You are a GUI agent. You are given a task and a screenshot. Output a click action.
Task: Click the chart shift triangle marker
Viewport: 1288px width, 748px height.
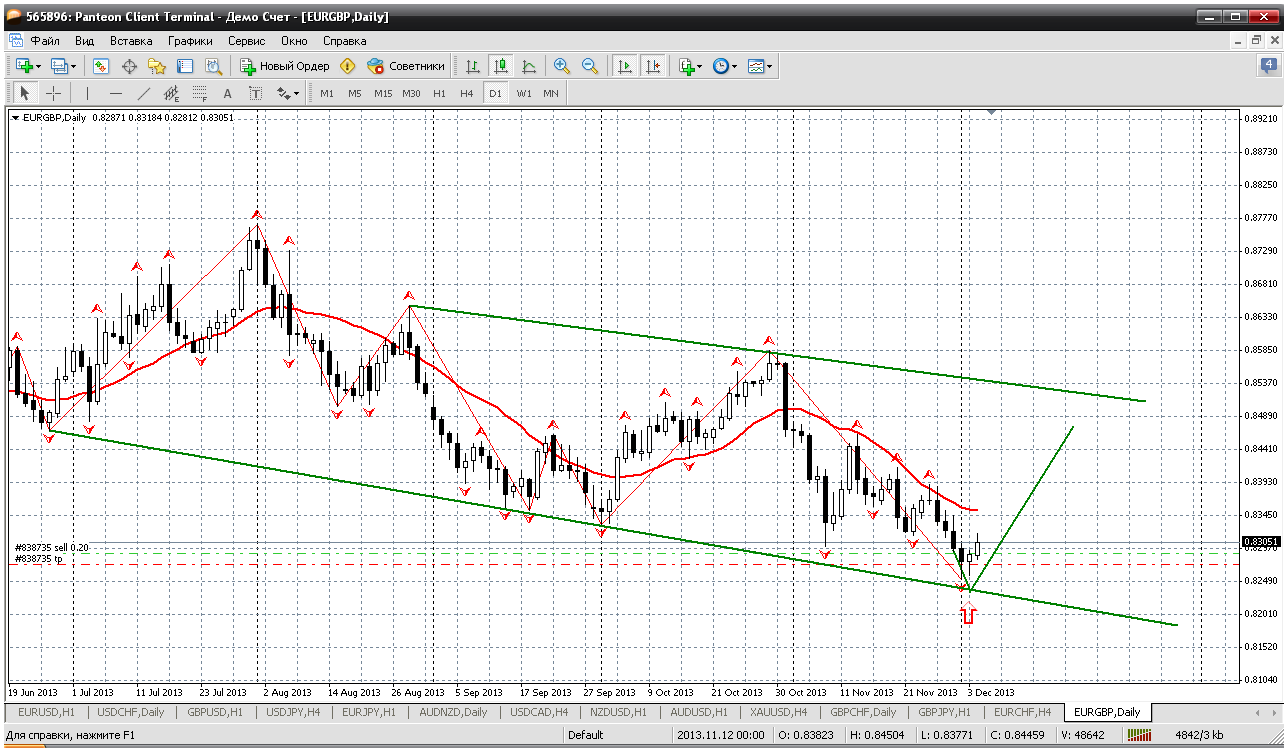coord(991,113)
